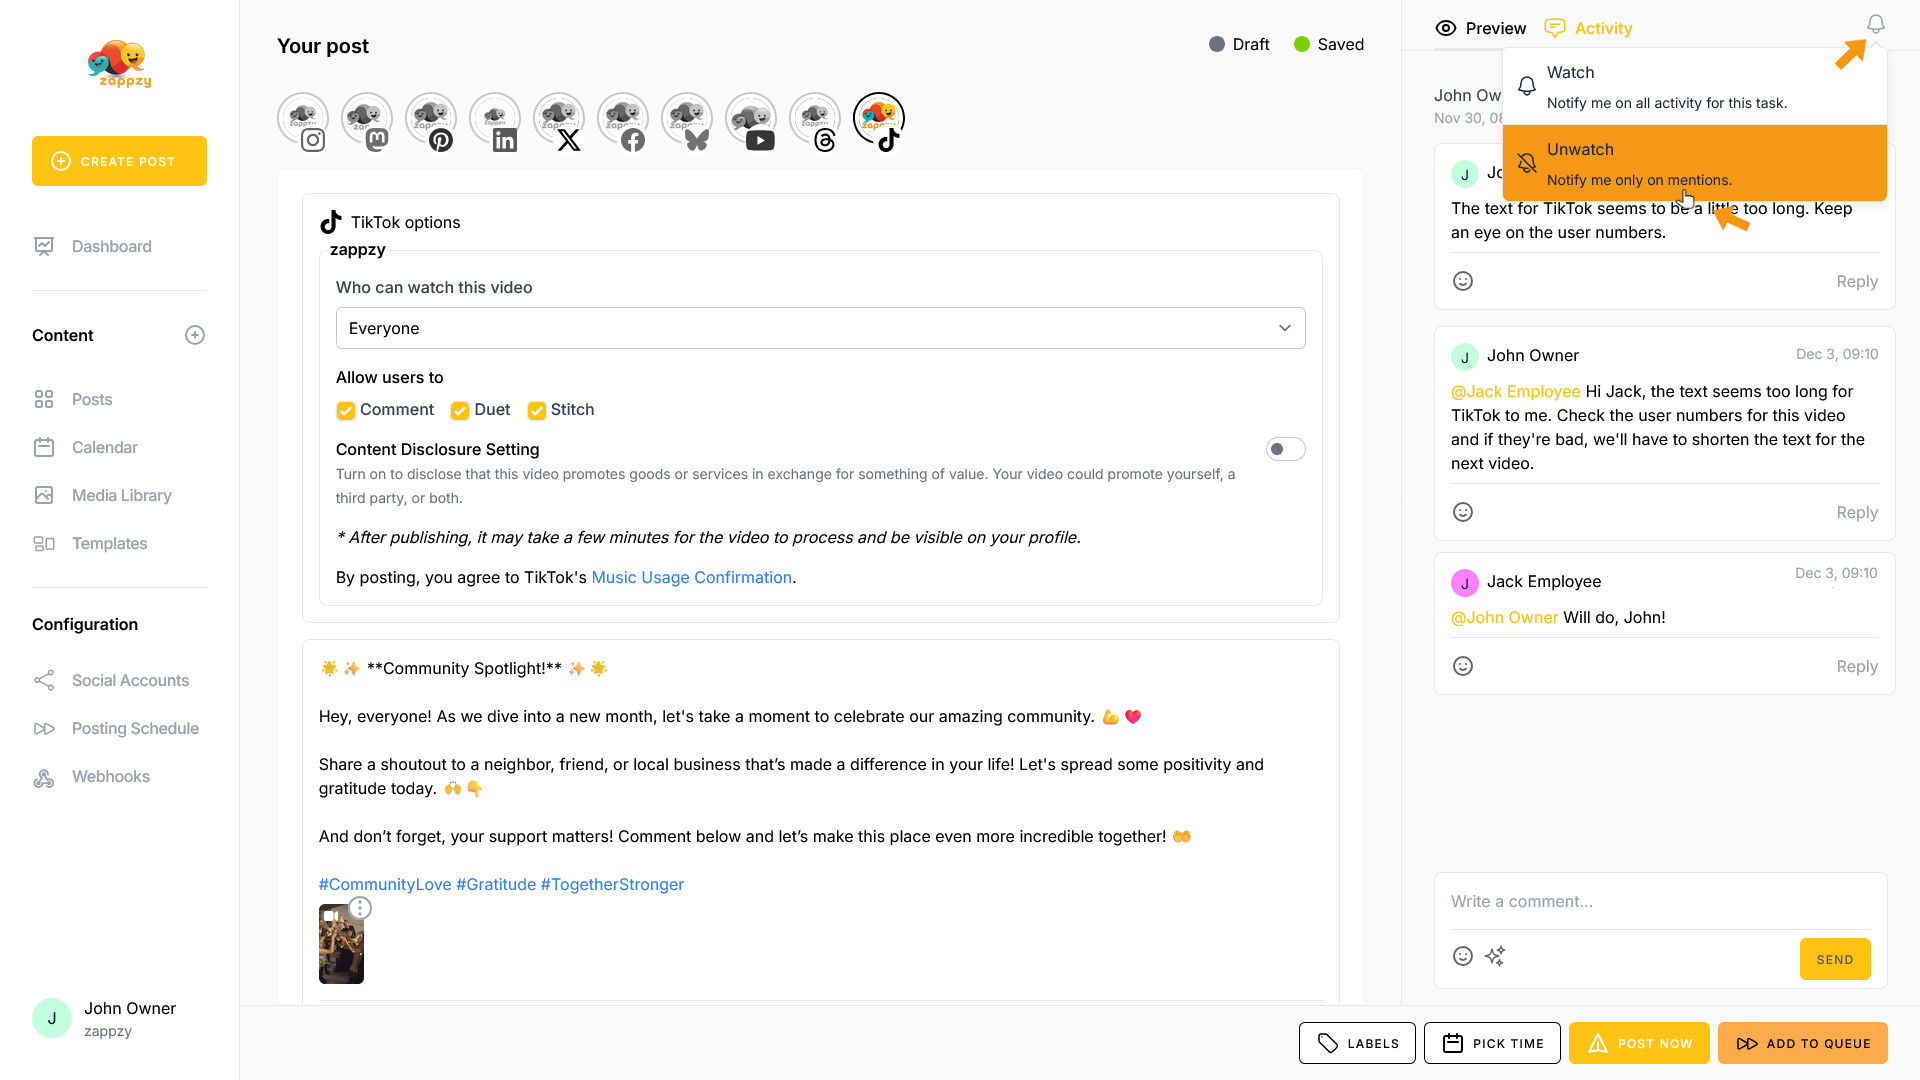Click the Write a comment field
The width and height of the screenshot is (1920, 1080).
pyautogui.click(x=1660, y=901)
